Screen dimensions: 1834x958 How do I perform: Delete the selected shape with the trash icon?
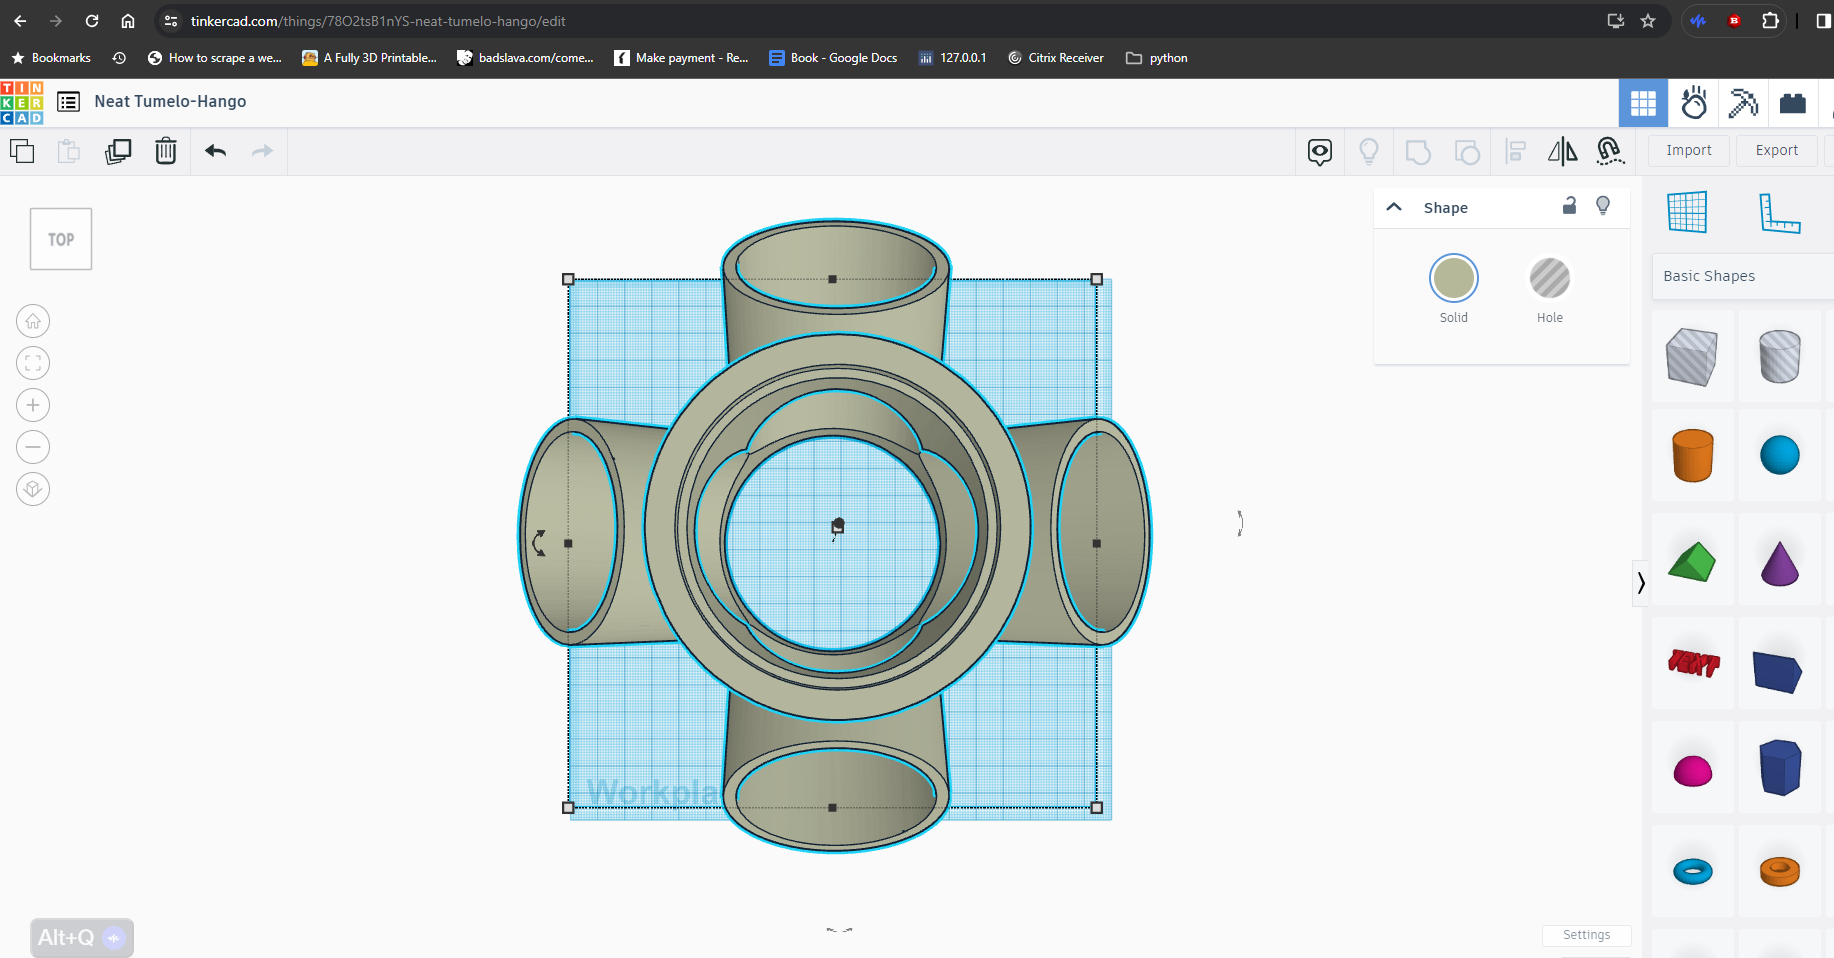click(166, 151)
